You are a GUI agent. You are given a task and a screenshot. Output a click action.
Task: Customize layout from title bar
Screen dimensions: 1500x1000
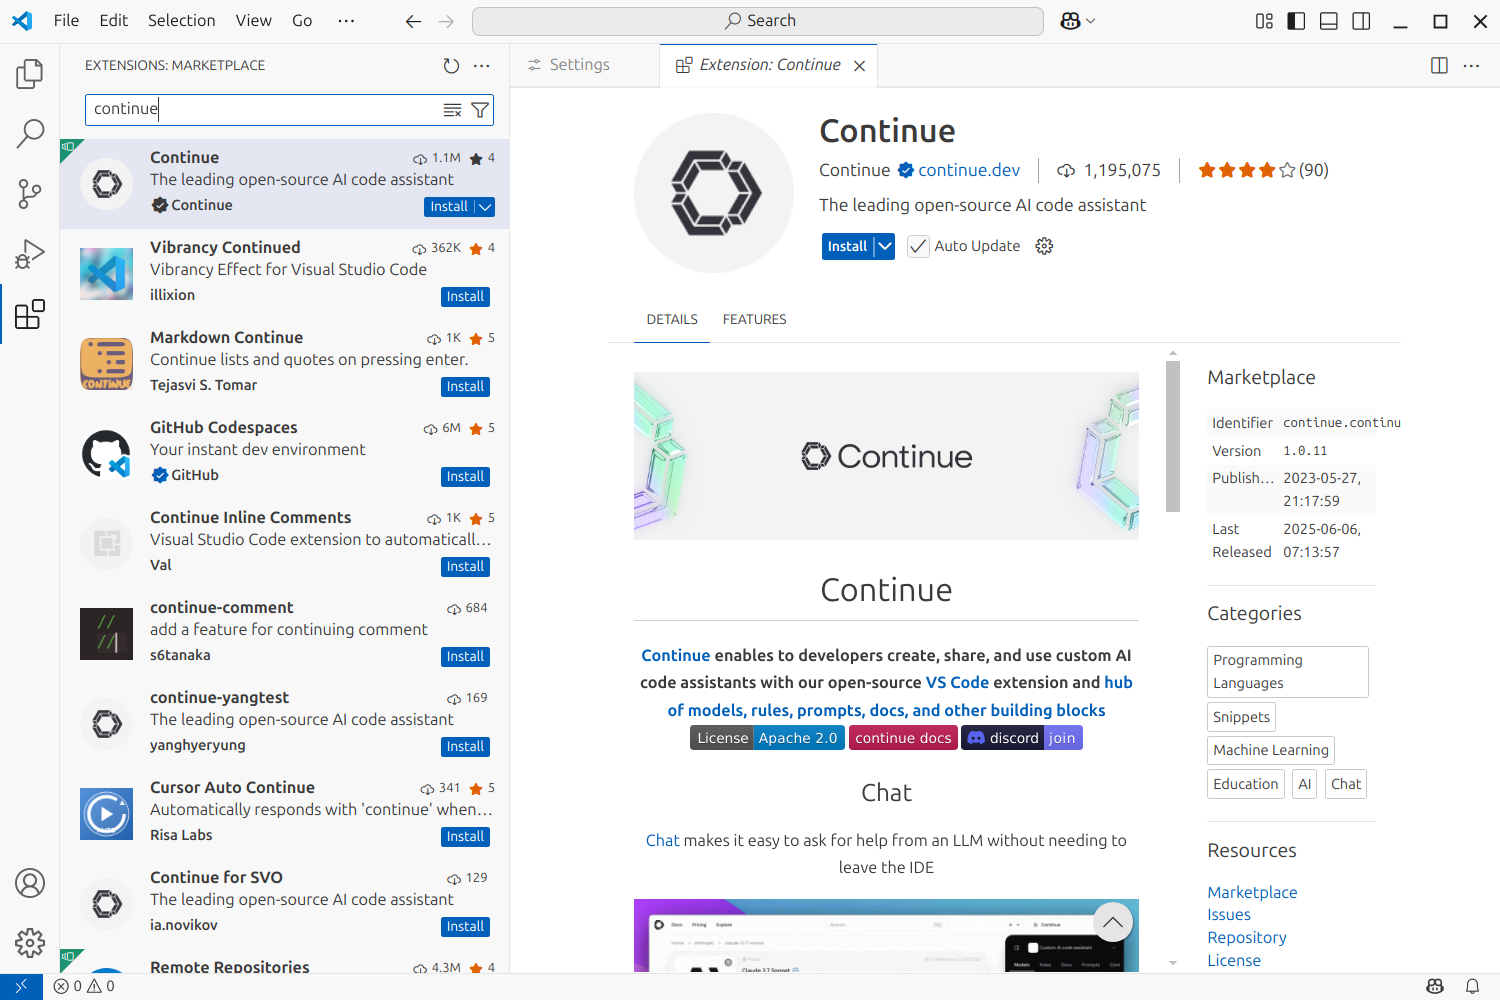click(1264, 21)
